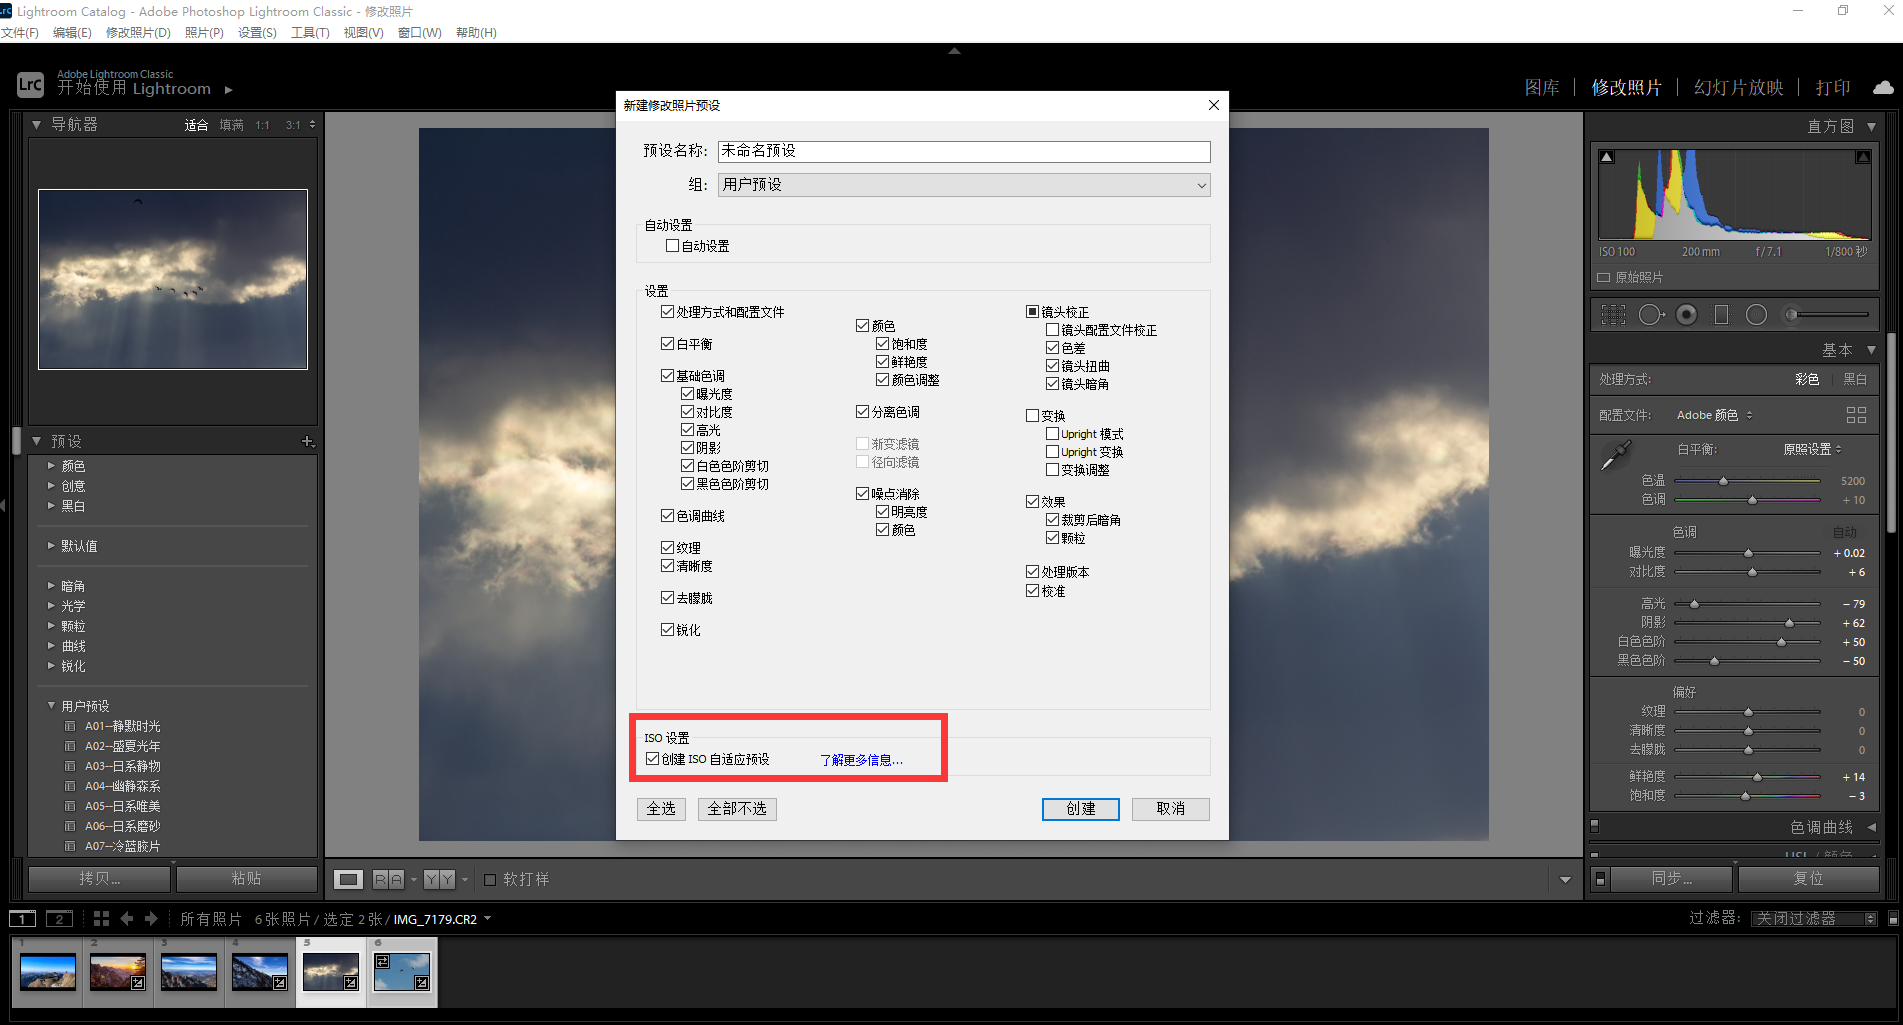
Task: Expand the 色调曲线 panel
Action: click(1871, 827)
